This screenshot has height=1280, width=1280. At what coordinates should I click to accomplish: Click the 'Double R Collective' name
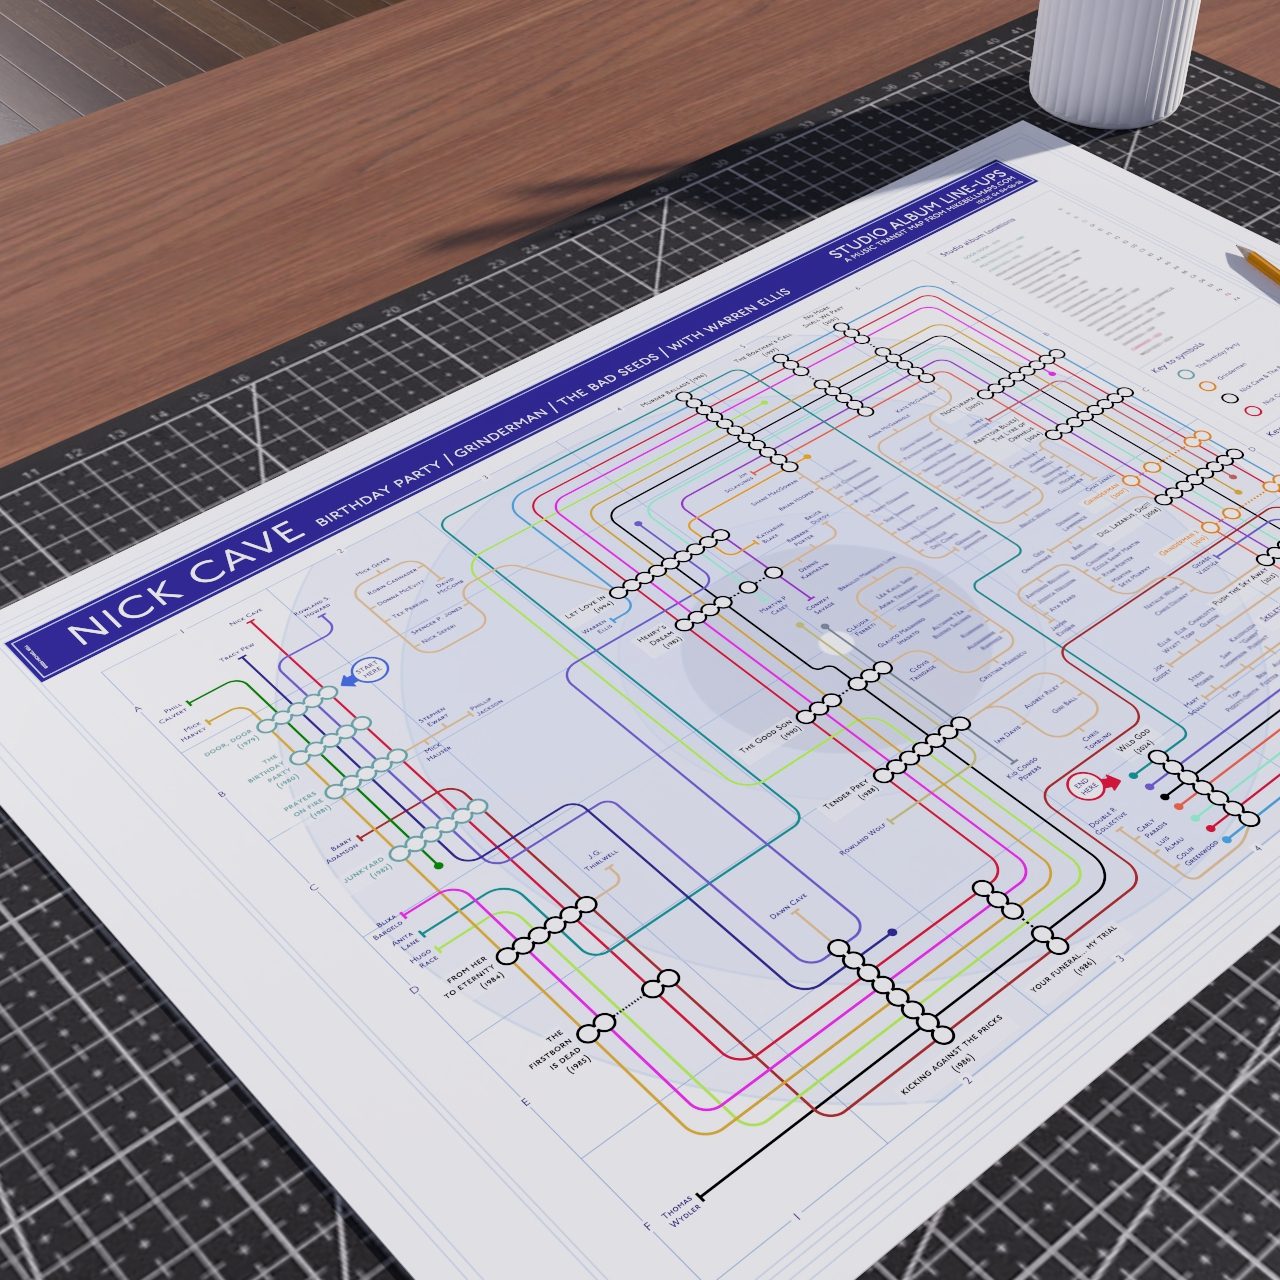click(1107, 822)
